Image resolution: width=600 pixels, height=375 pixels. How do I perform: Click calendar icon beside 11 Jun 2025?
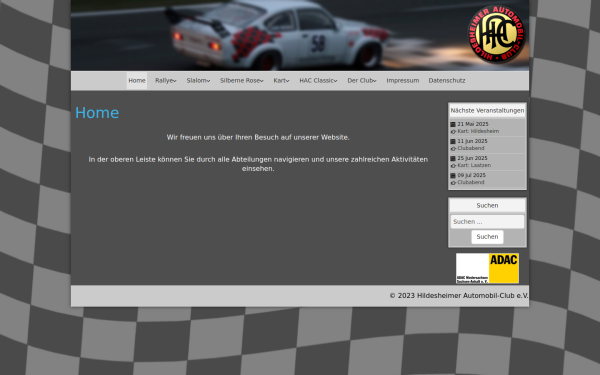(453, 142)
